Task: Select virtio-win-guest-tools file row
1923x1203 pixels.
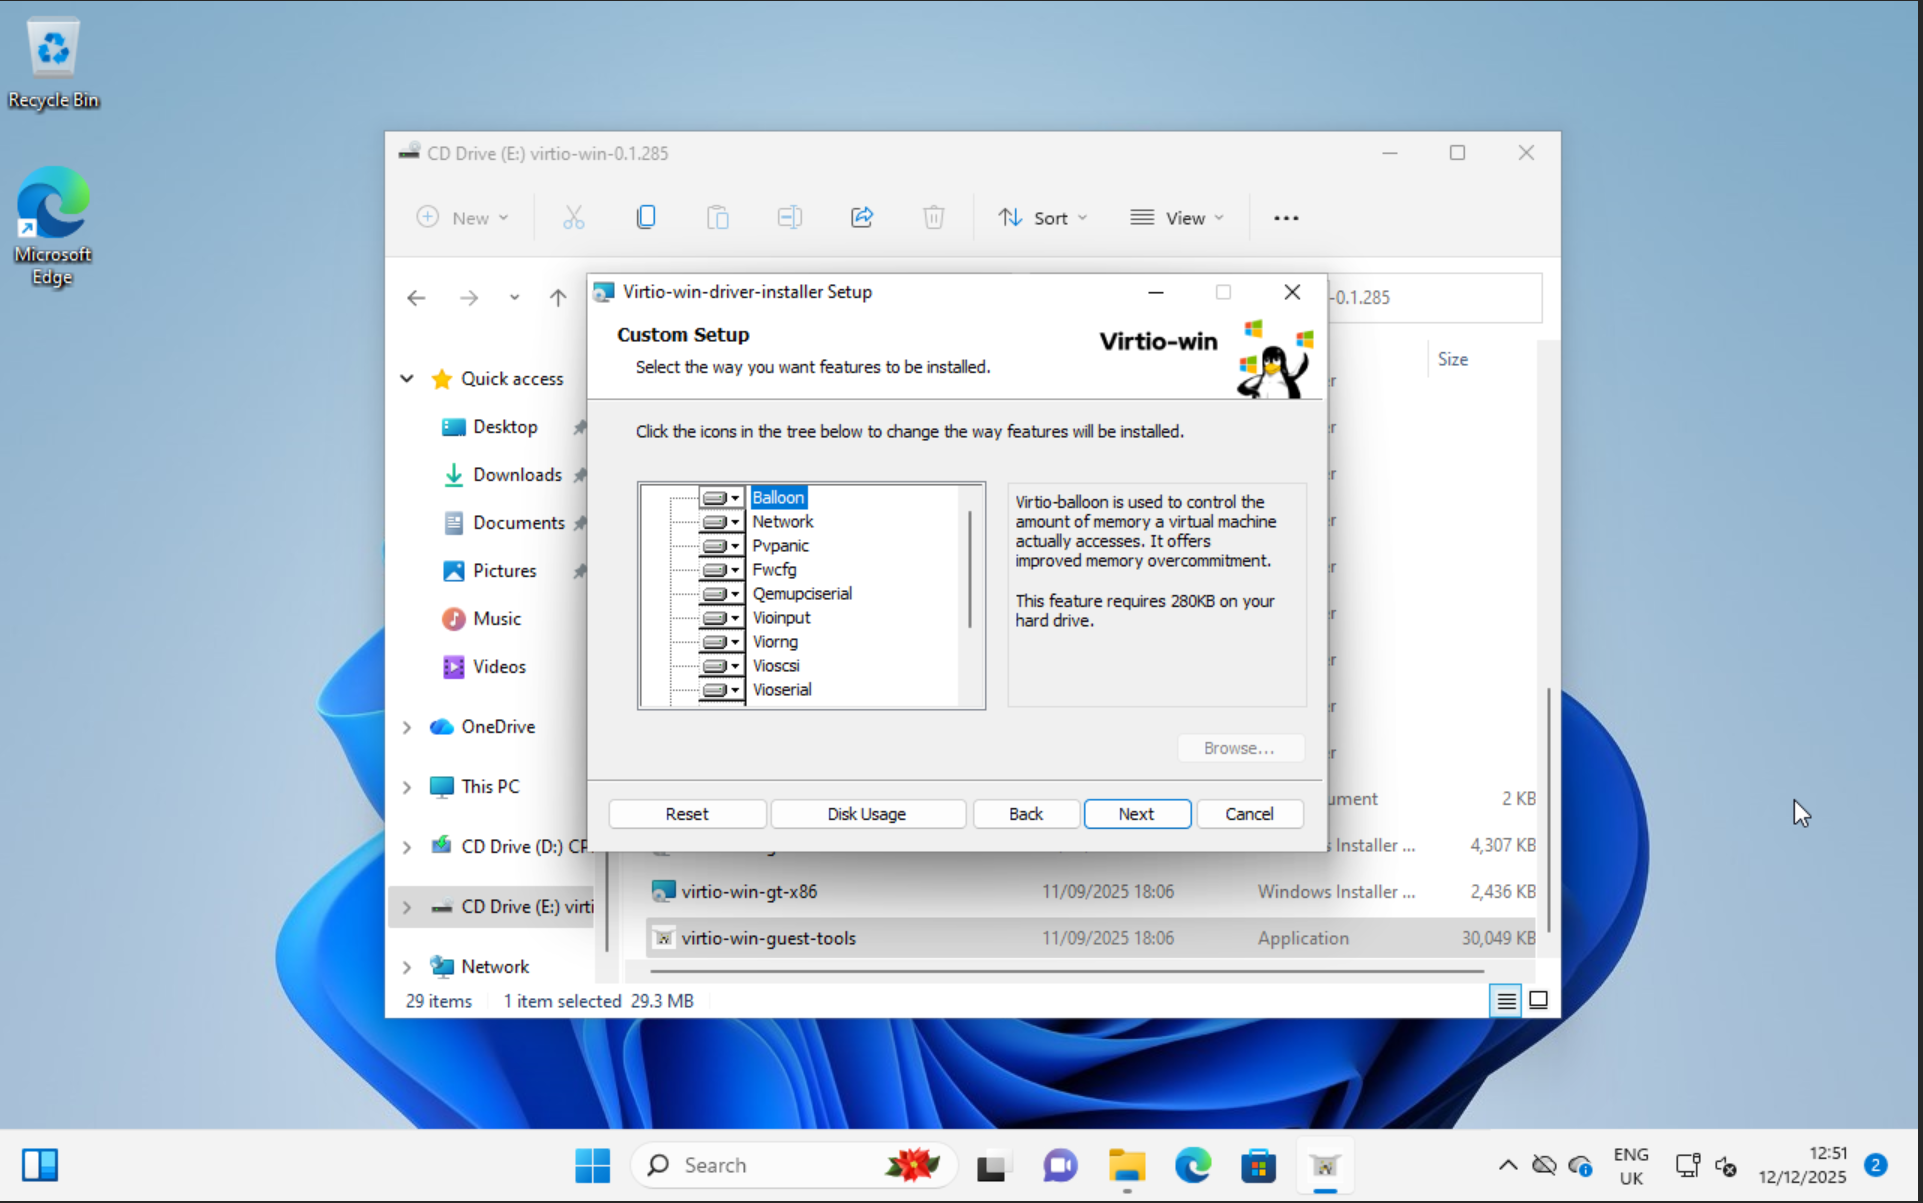Action: pyautogui.click(x=1090, y=938)
